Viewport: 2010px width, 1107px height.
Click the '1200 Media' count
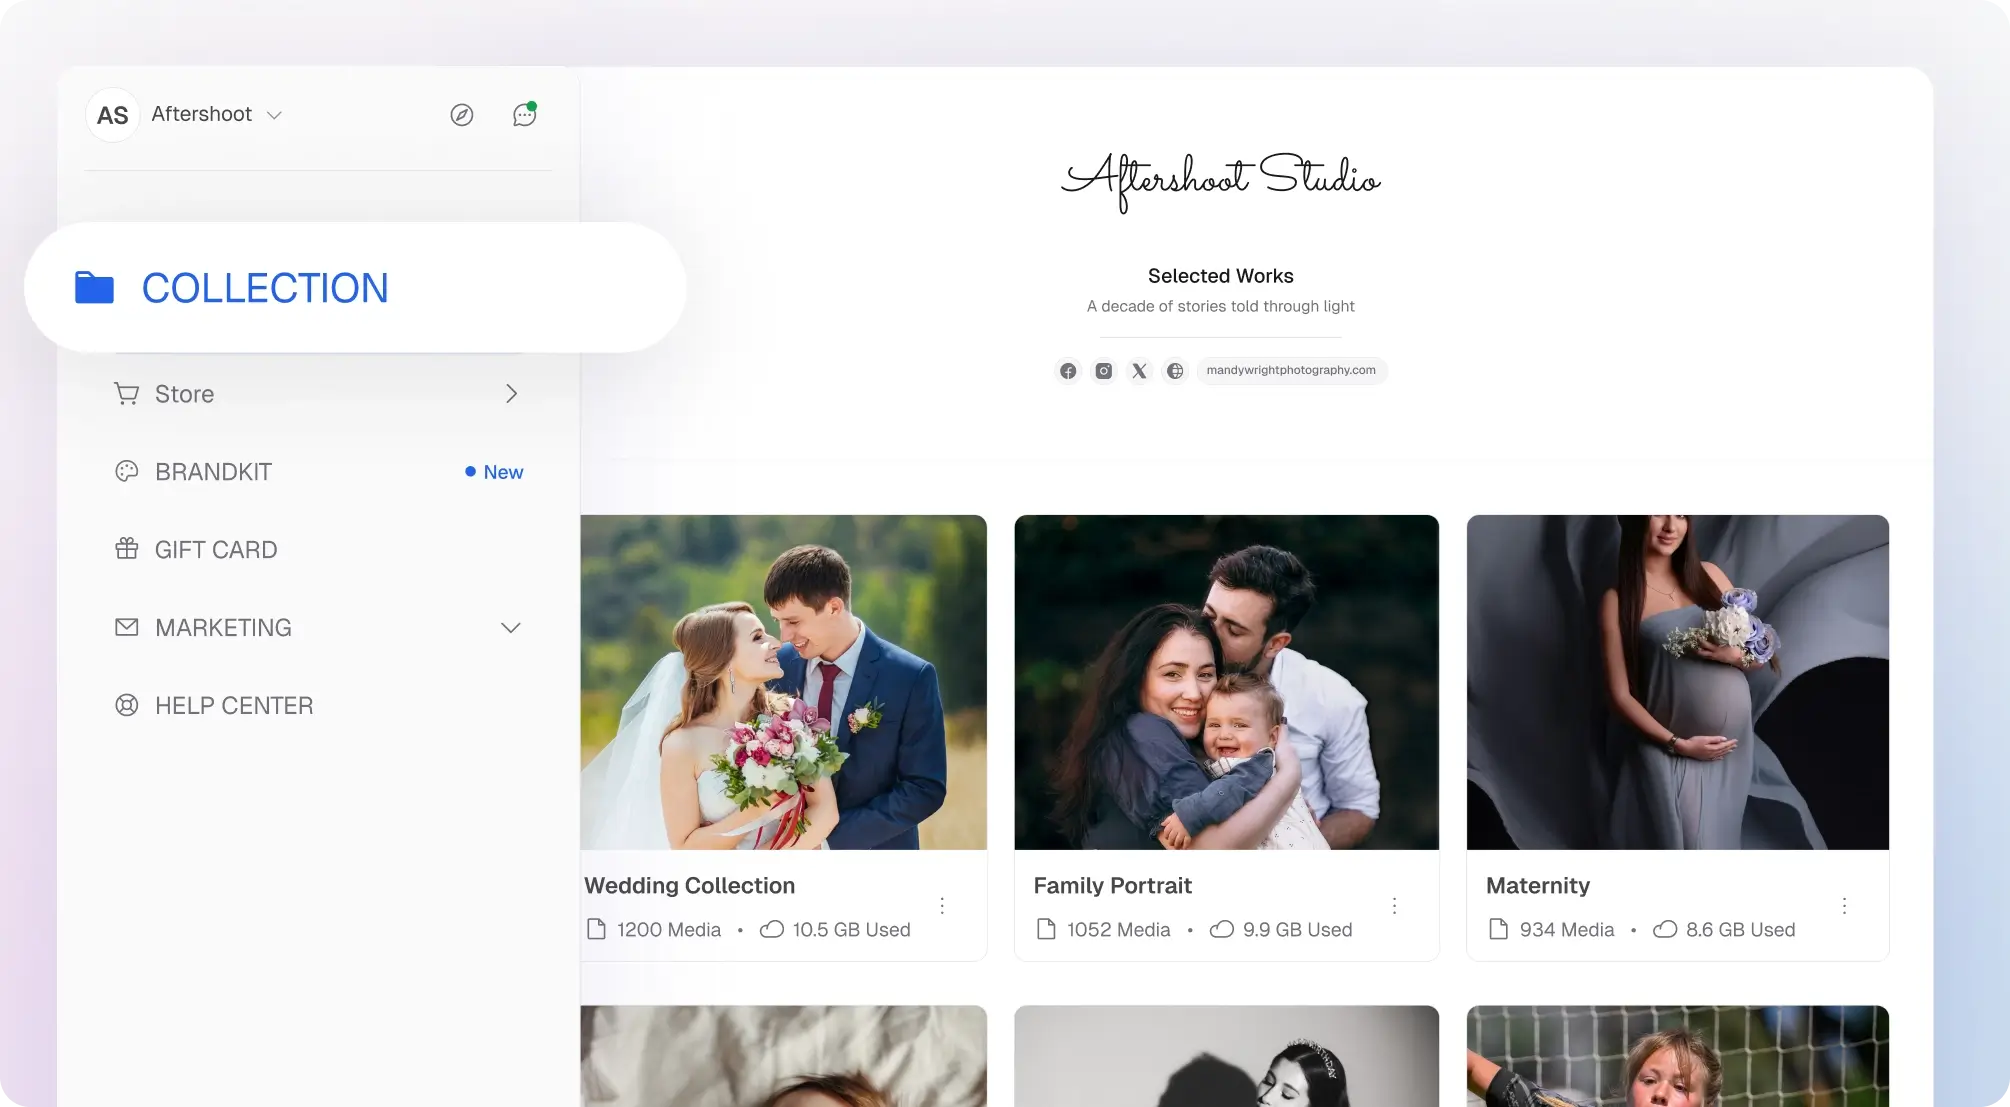click(668, 930)
